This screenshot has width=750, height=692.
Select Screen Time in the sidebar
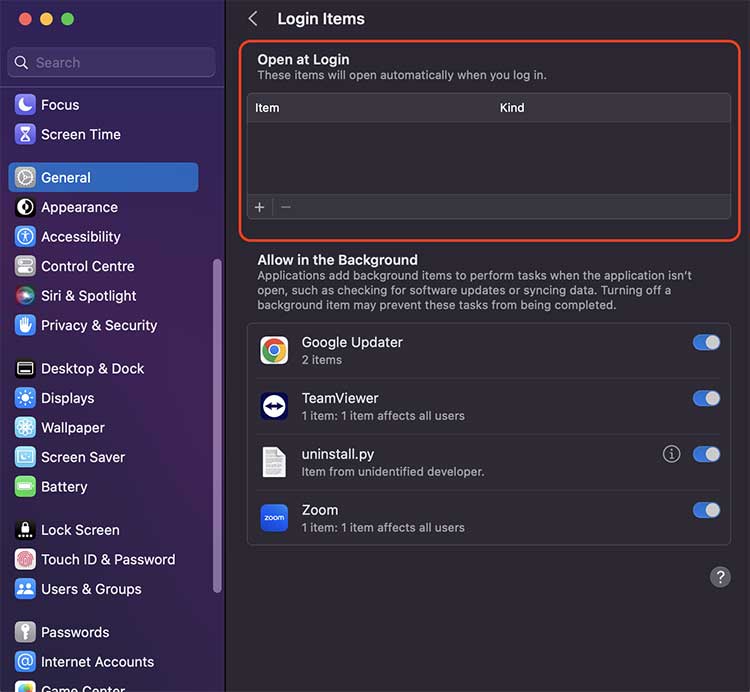(x=103, y=134)
